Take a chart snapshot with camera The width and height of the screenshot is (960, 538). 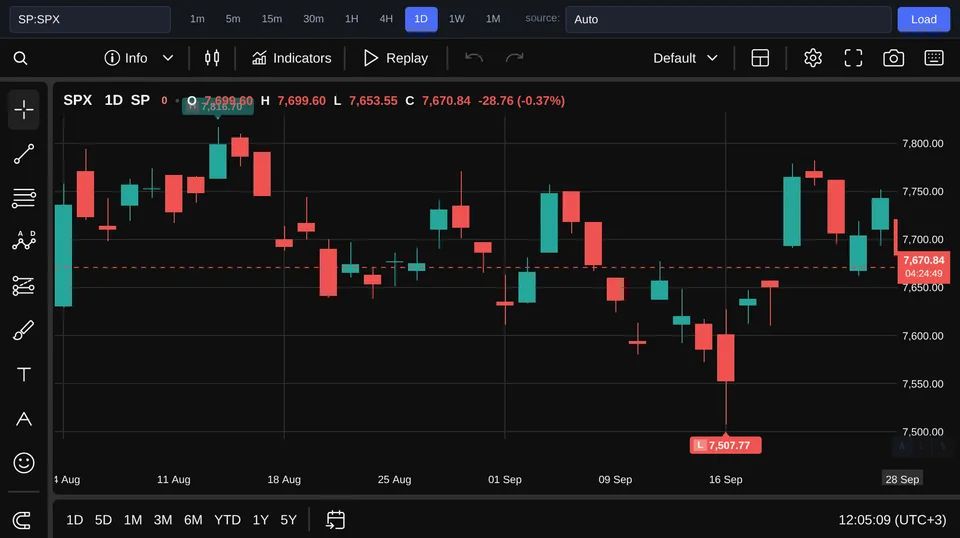(x=893, y=58)
